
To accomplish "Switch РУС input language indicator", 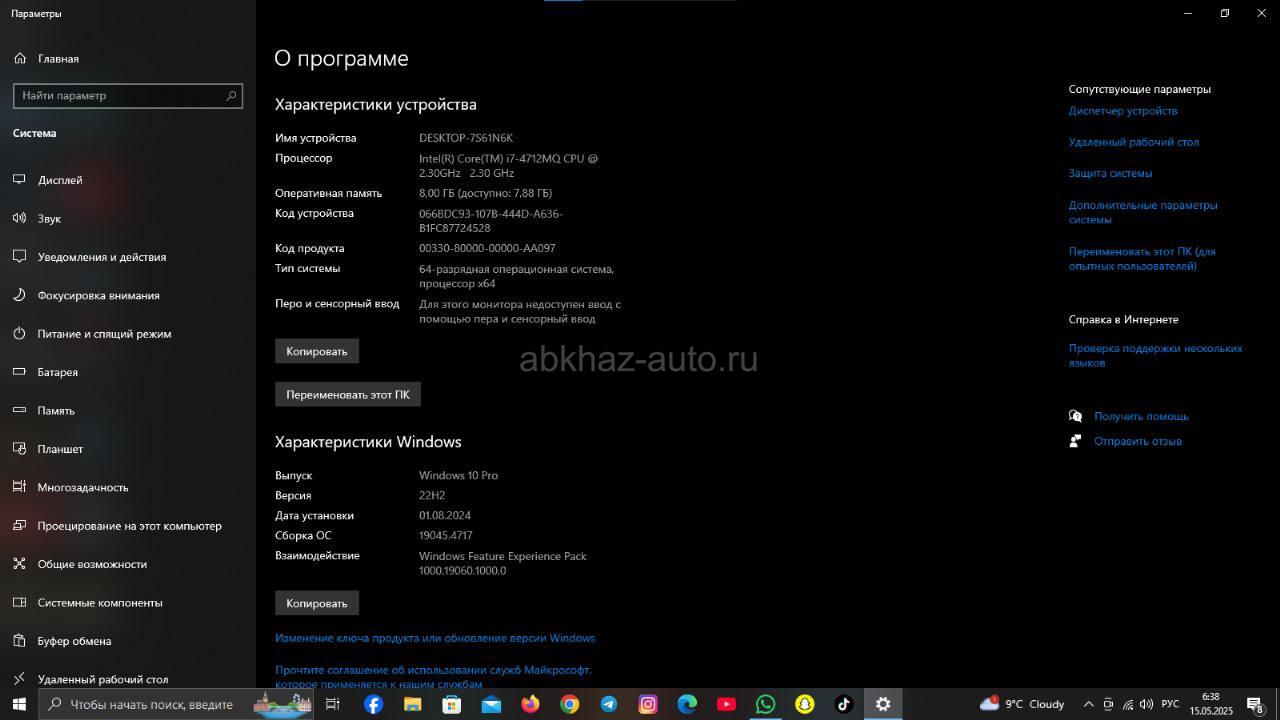I will (x=1170, y=704).
